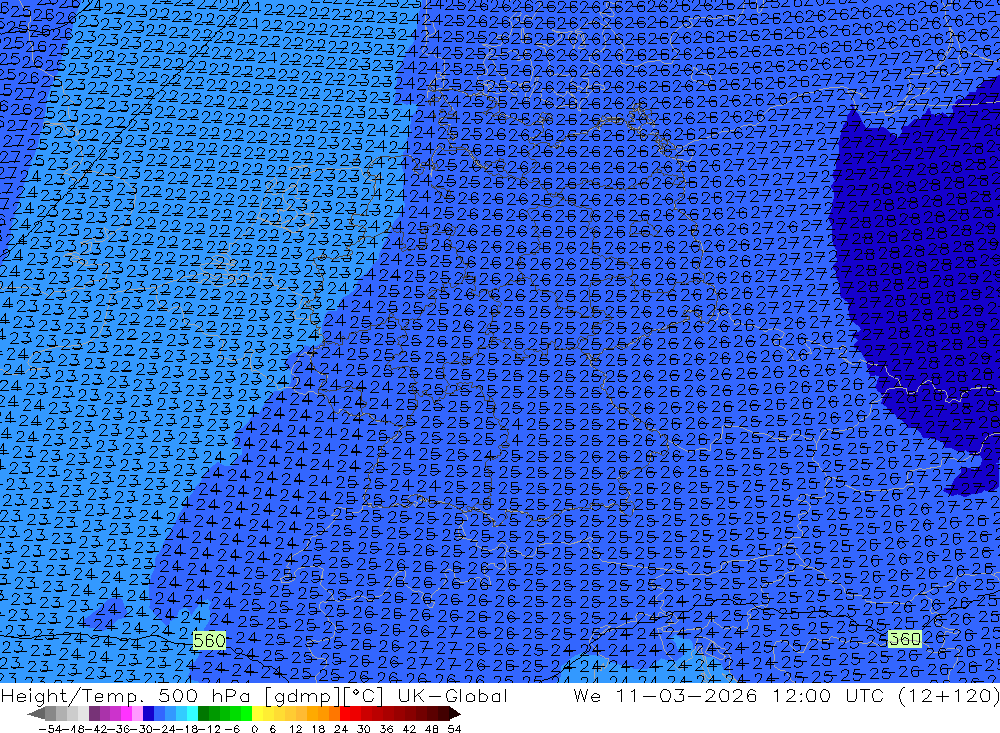Click the '[gdmp]' unit label
This screenshot has width=1000, height=733.
tap(304, 695)
